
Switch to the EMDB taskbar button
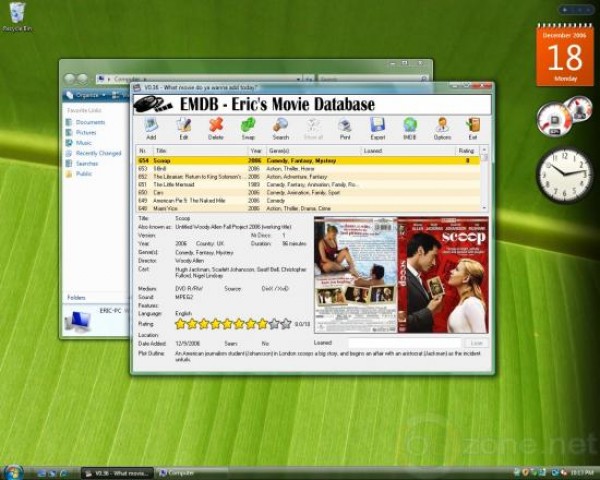point(117,473)
